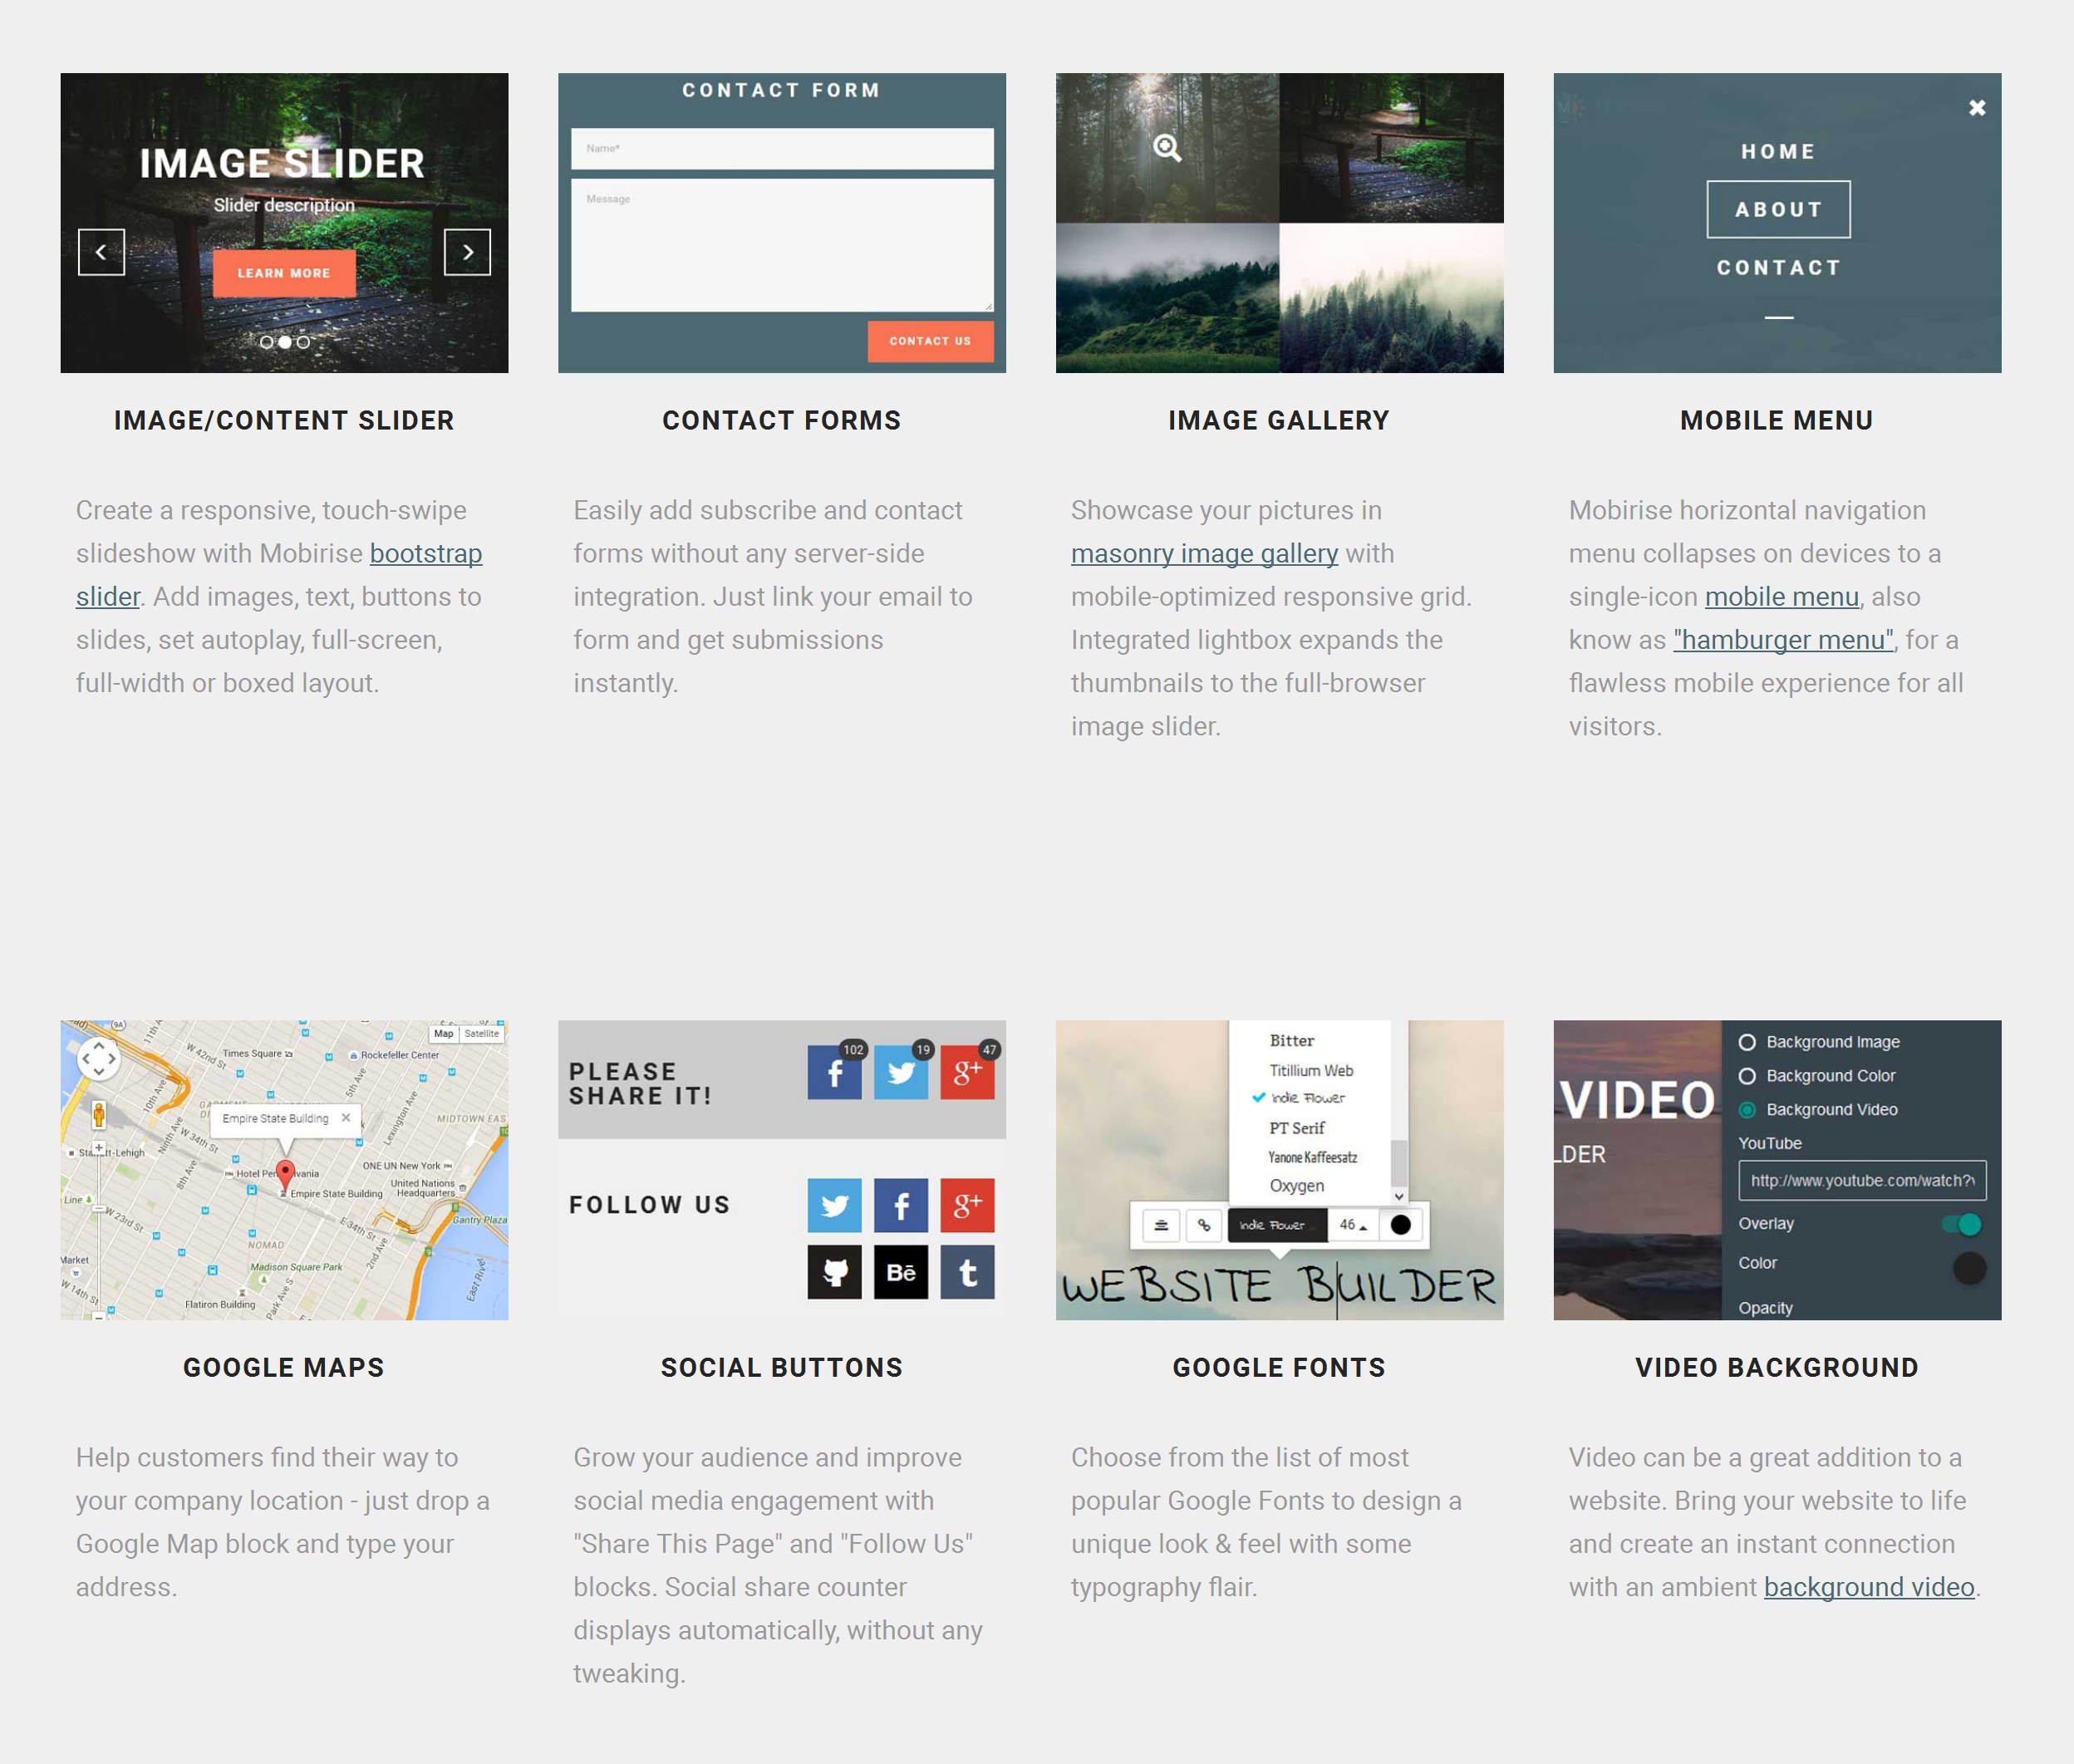
Task: Click the Twitter follow icon
Action: [833, 1204]
